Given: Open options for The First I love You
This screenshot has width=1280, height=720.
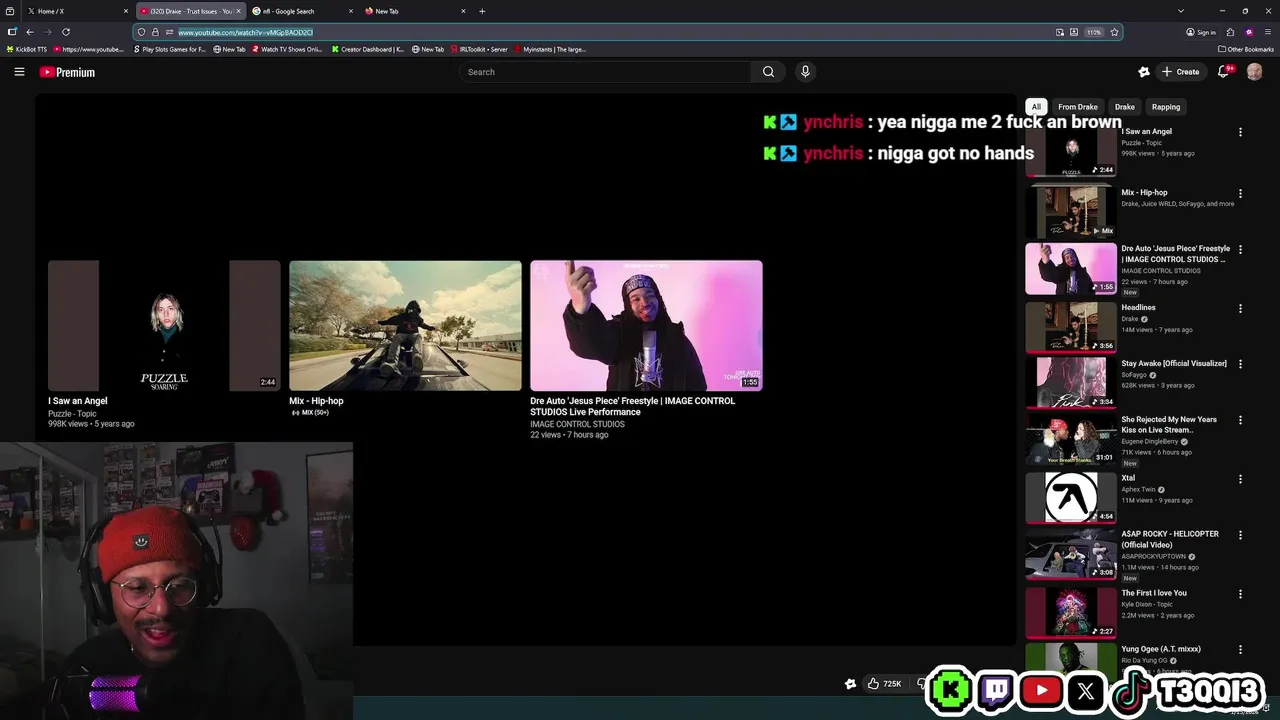Looking at the screenshot, I should point(1240,593).
